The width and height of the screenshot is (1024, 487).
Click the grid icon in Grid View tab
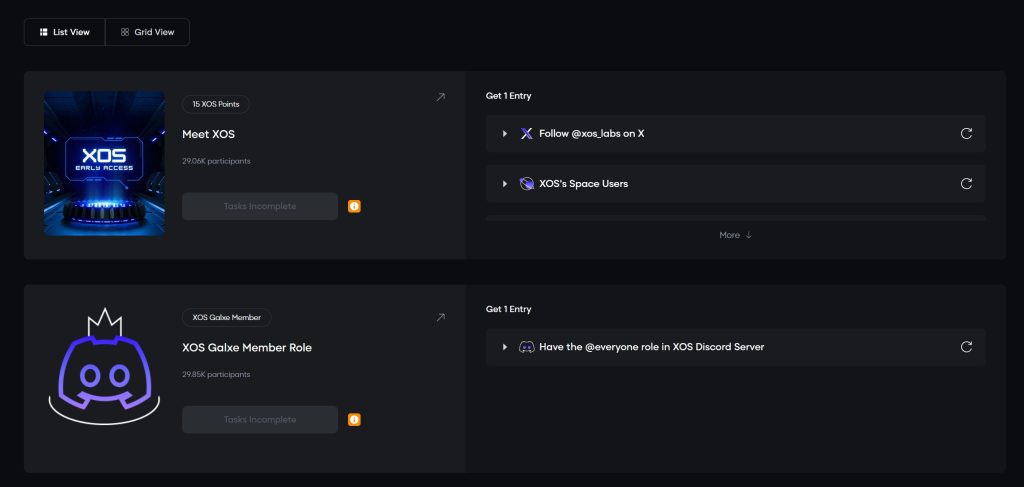(125, 32)
